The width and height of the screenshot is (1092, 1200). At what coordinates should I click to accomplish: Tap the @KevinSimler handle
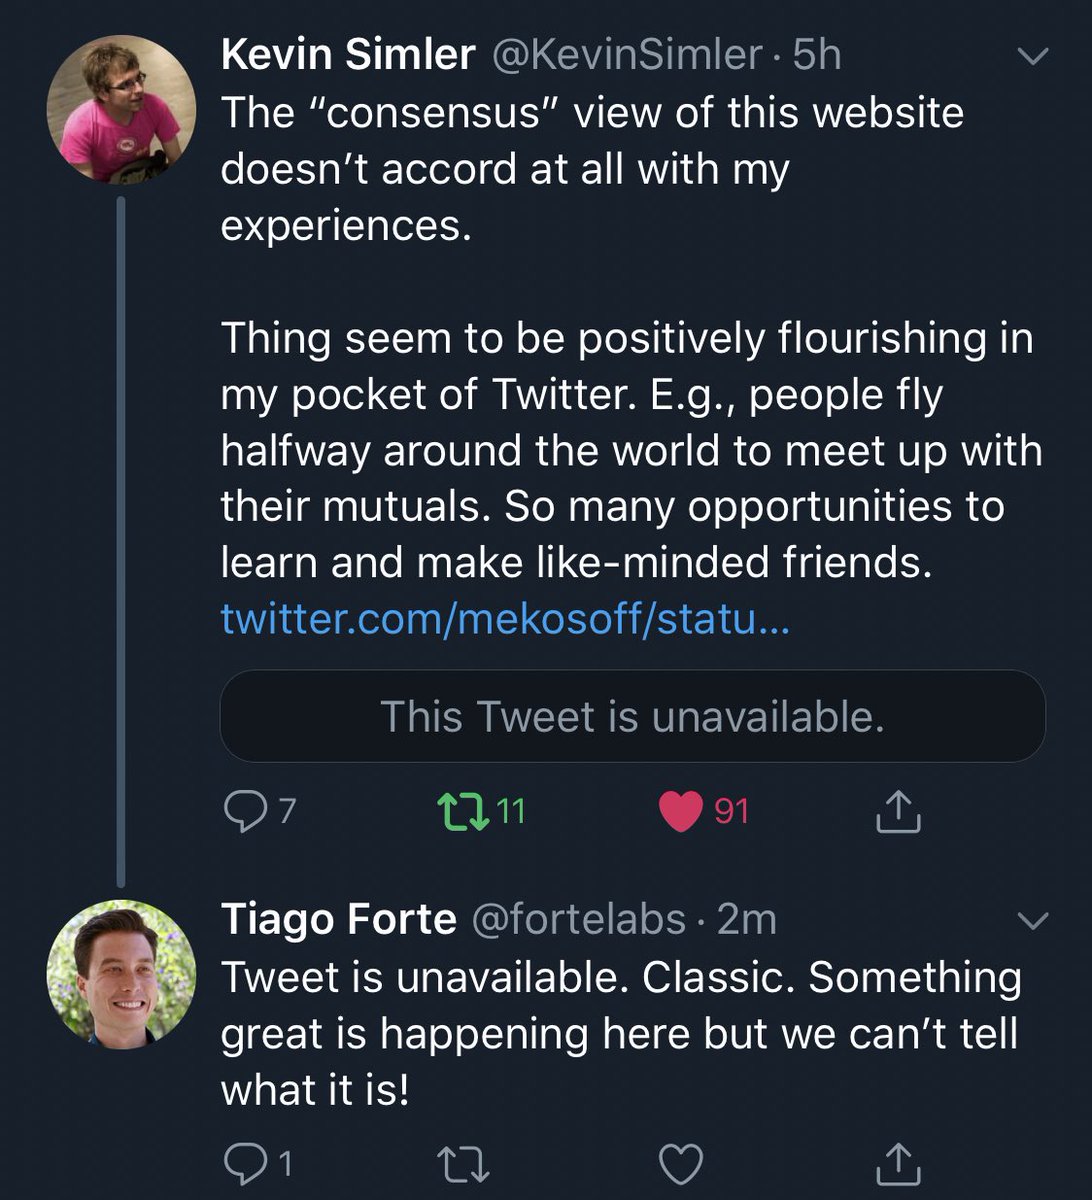[625, 55]
